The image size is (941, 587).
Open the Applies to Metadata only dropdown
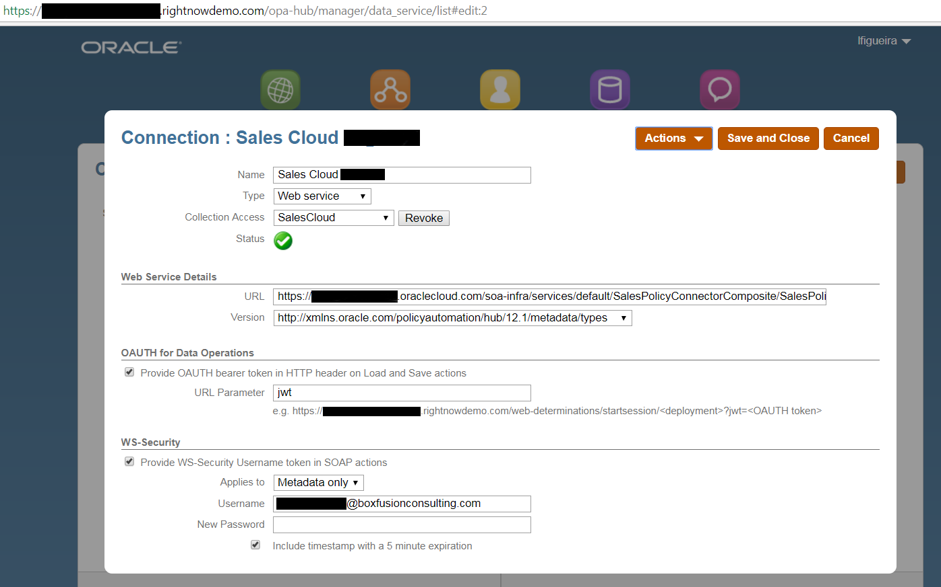[x=319, y=483]
